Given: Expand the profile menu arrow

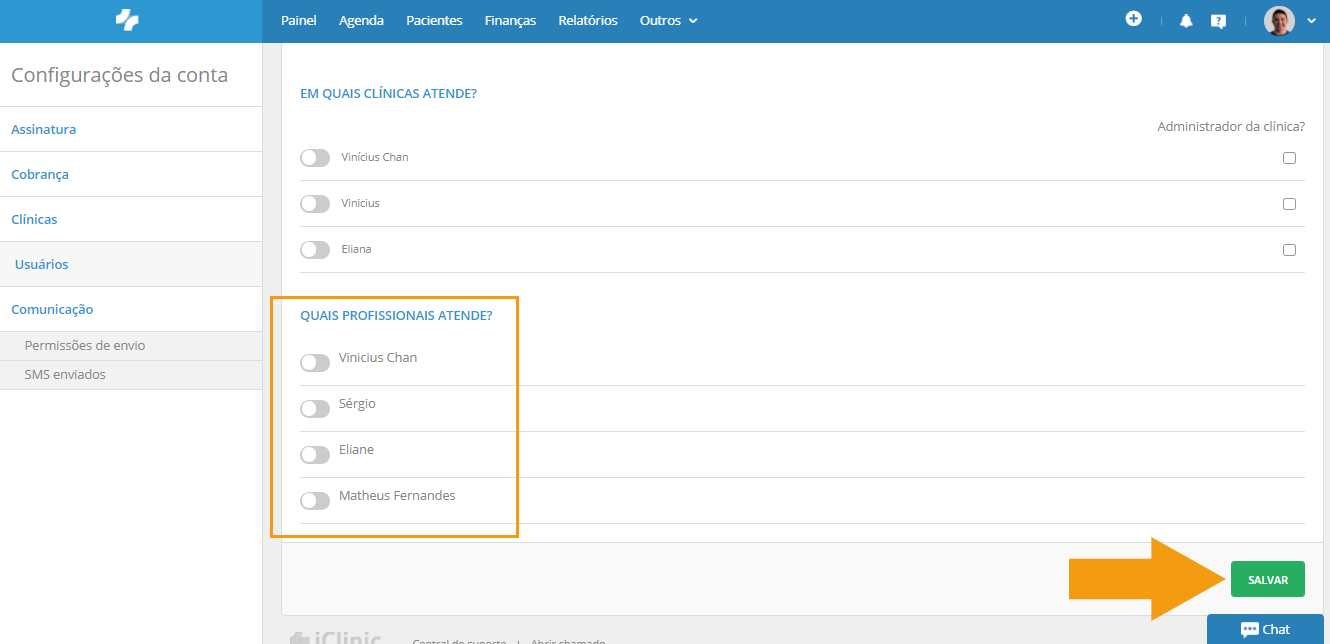Looking at the screenshot, I should point(1311,20).
